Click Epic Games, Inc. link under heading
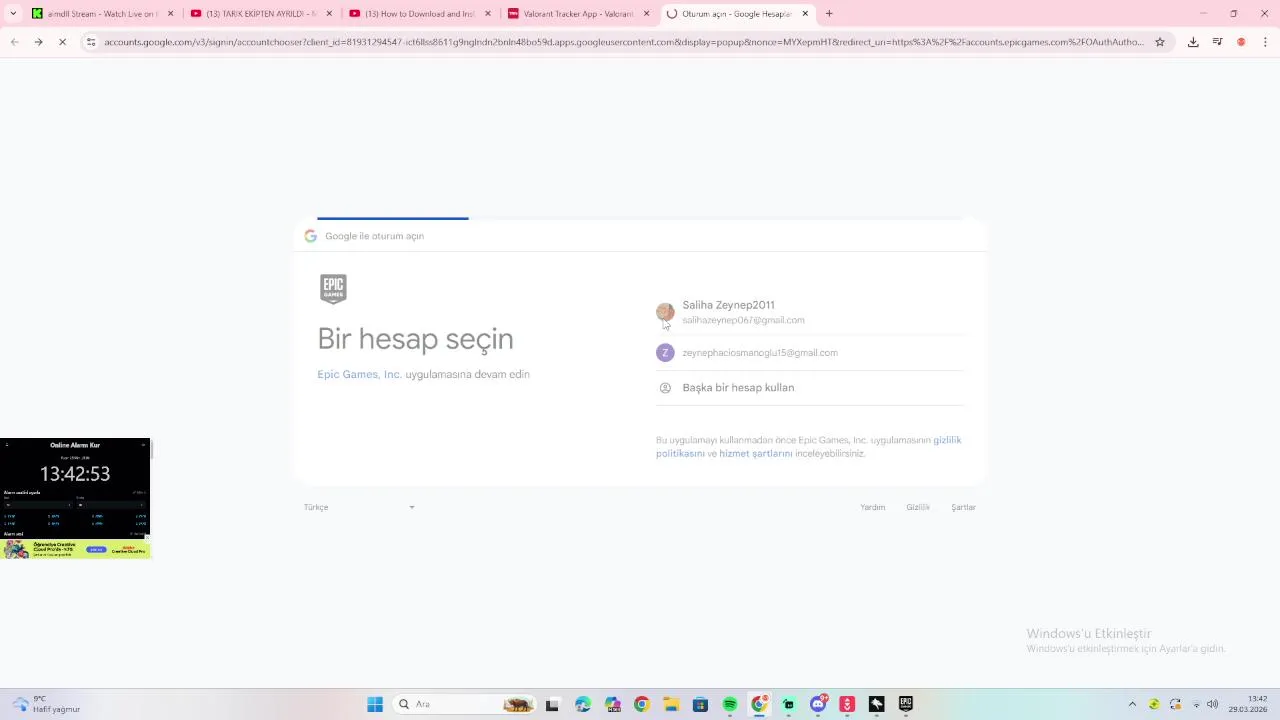1280x720 pixels. pyautogui.click(x=359, y=374)
